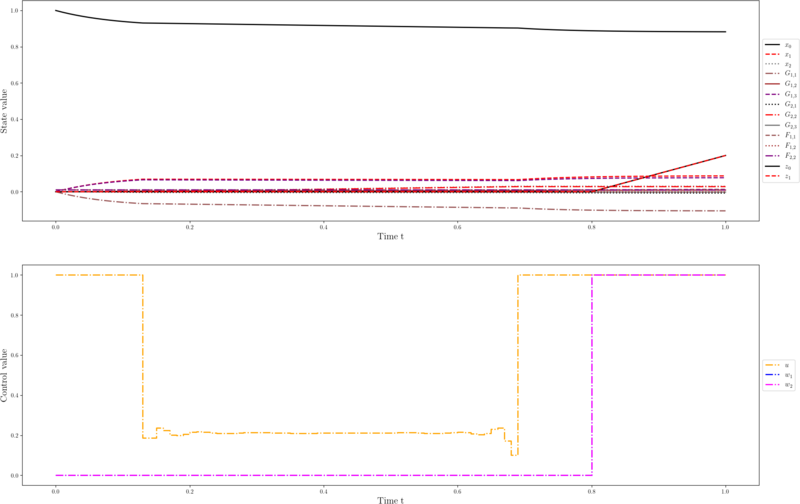Click the x₂ legend label
The image size is (800, 504).
pyautogui.click(x=788, y=64)
